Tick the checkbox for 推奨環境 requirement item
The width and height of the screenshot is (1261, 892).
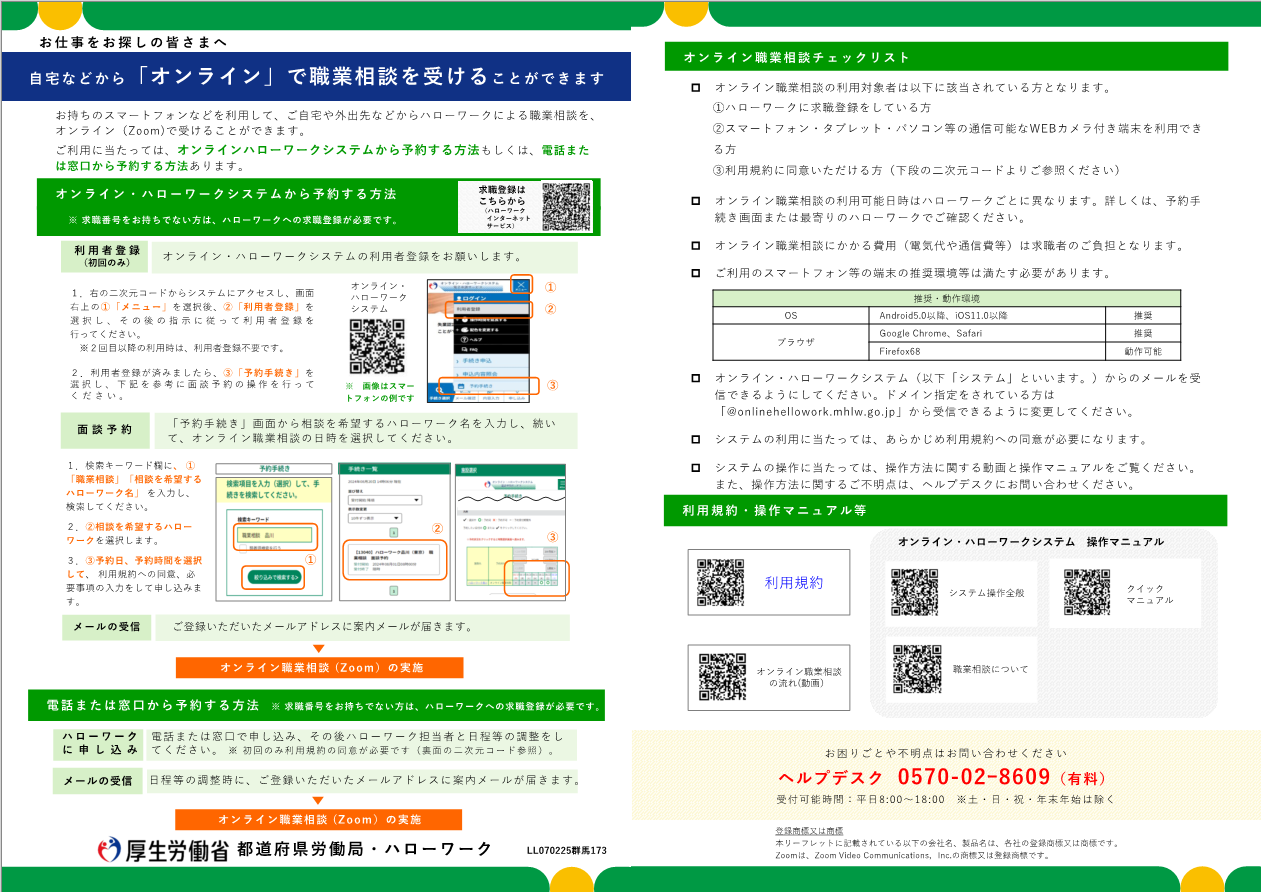(695, 273)
